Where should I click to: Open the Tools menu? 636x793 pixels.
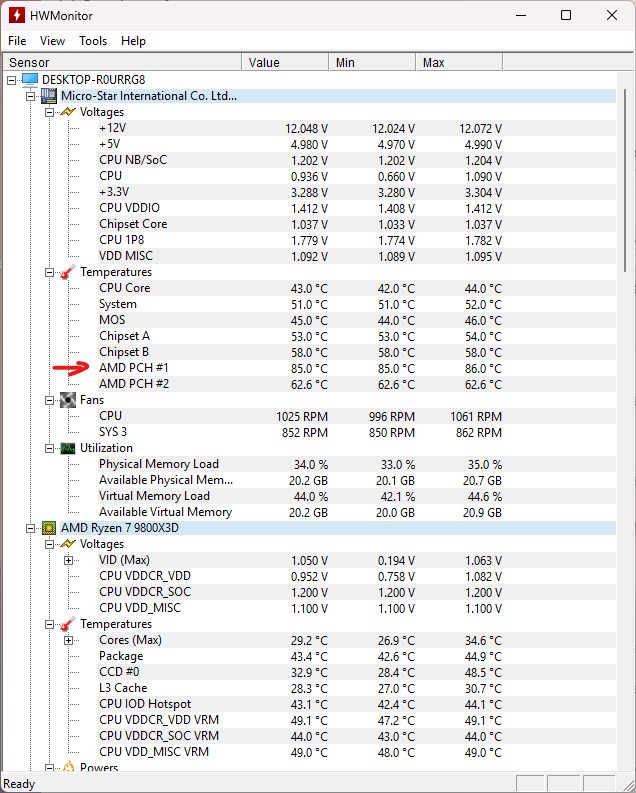pyautogui.click(x=93, y=41)
